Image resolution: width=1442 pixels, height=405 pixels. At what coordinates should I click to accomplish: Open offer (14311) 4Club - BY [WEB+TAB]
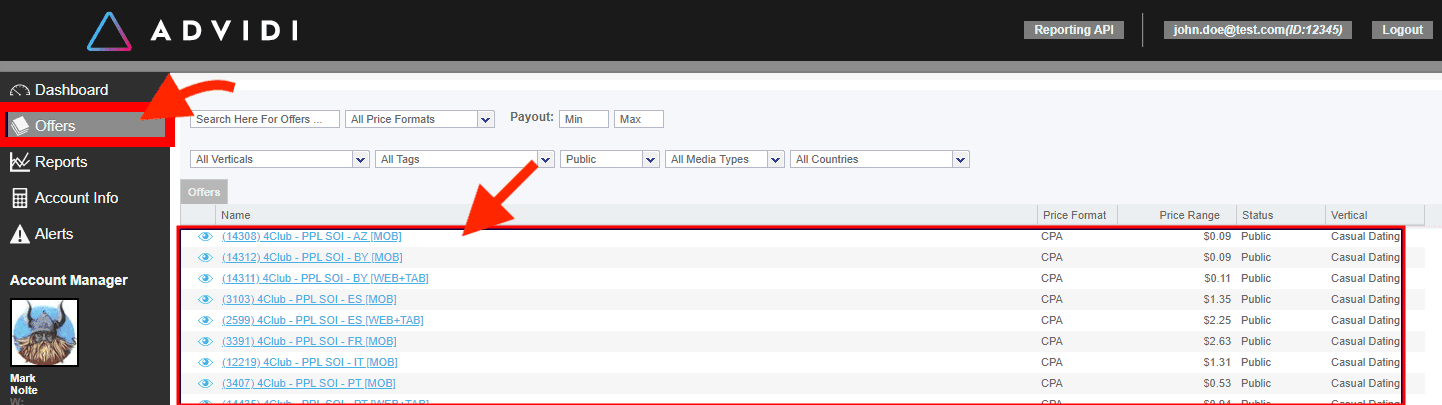325,278
